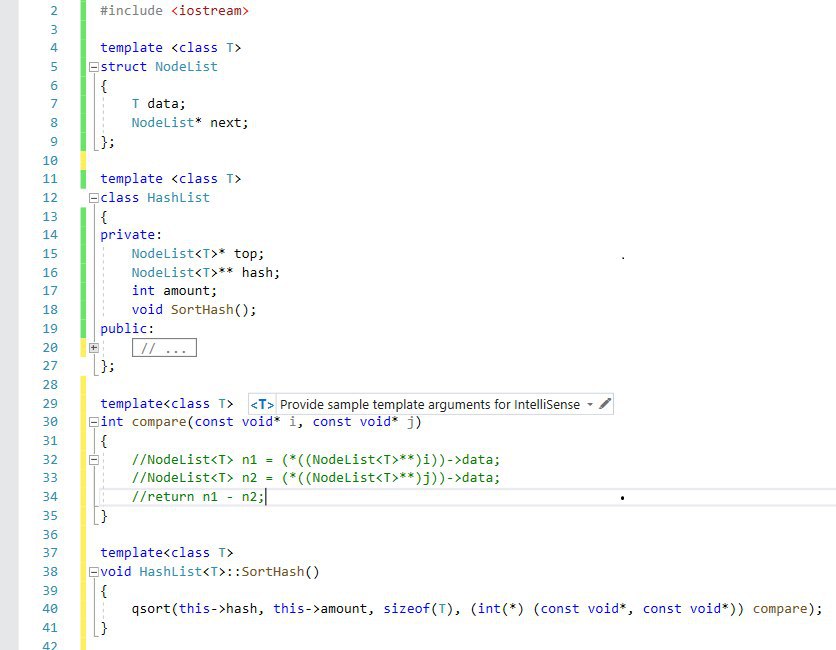The width and height of the screenshot is (836, 650).
Task: Collapse the comment block at line 32
Action: 94,460
